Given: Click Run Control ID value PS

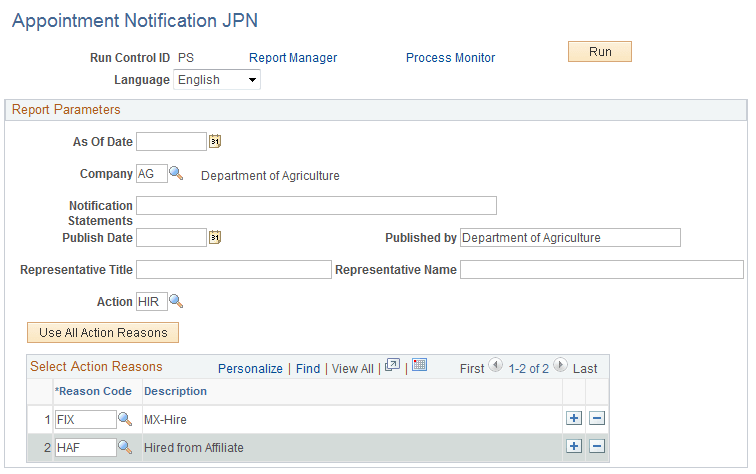Looking at the screenshot, I should pyautogui.click(x=186, y=58).
